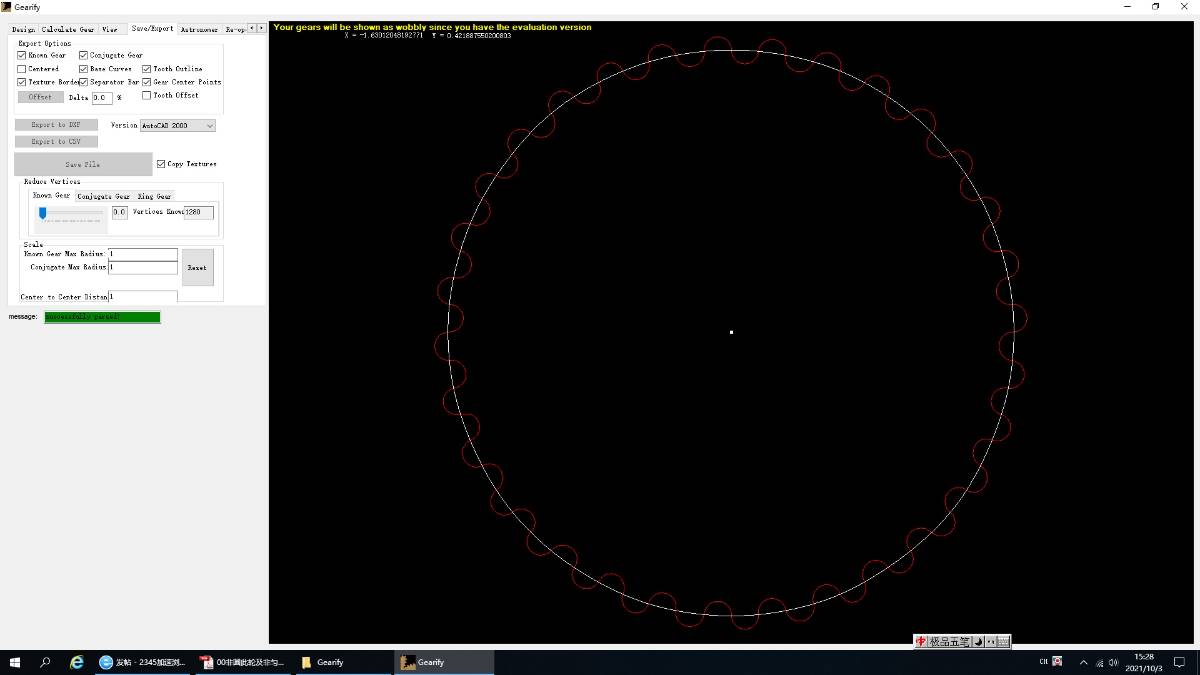Click the reduce vertices slider thumb
This screenshot has width=1200, height=675.
coord(43,213)
